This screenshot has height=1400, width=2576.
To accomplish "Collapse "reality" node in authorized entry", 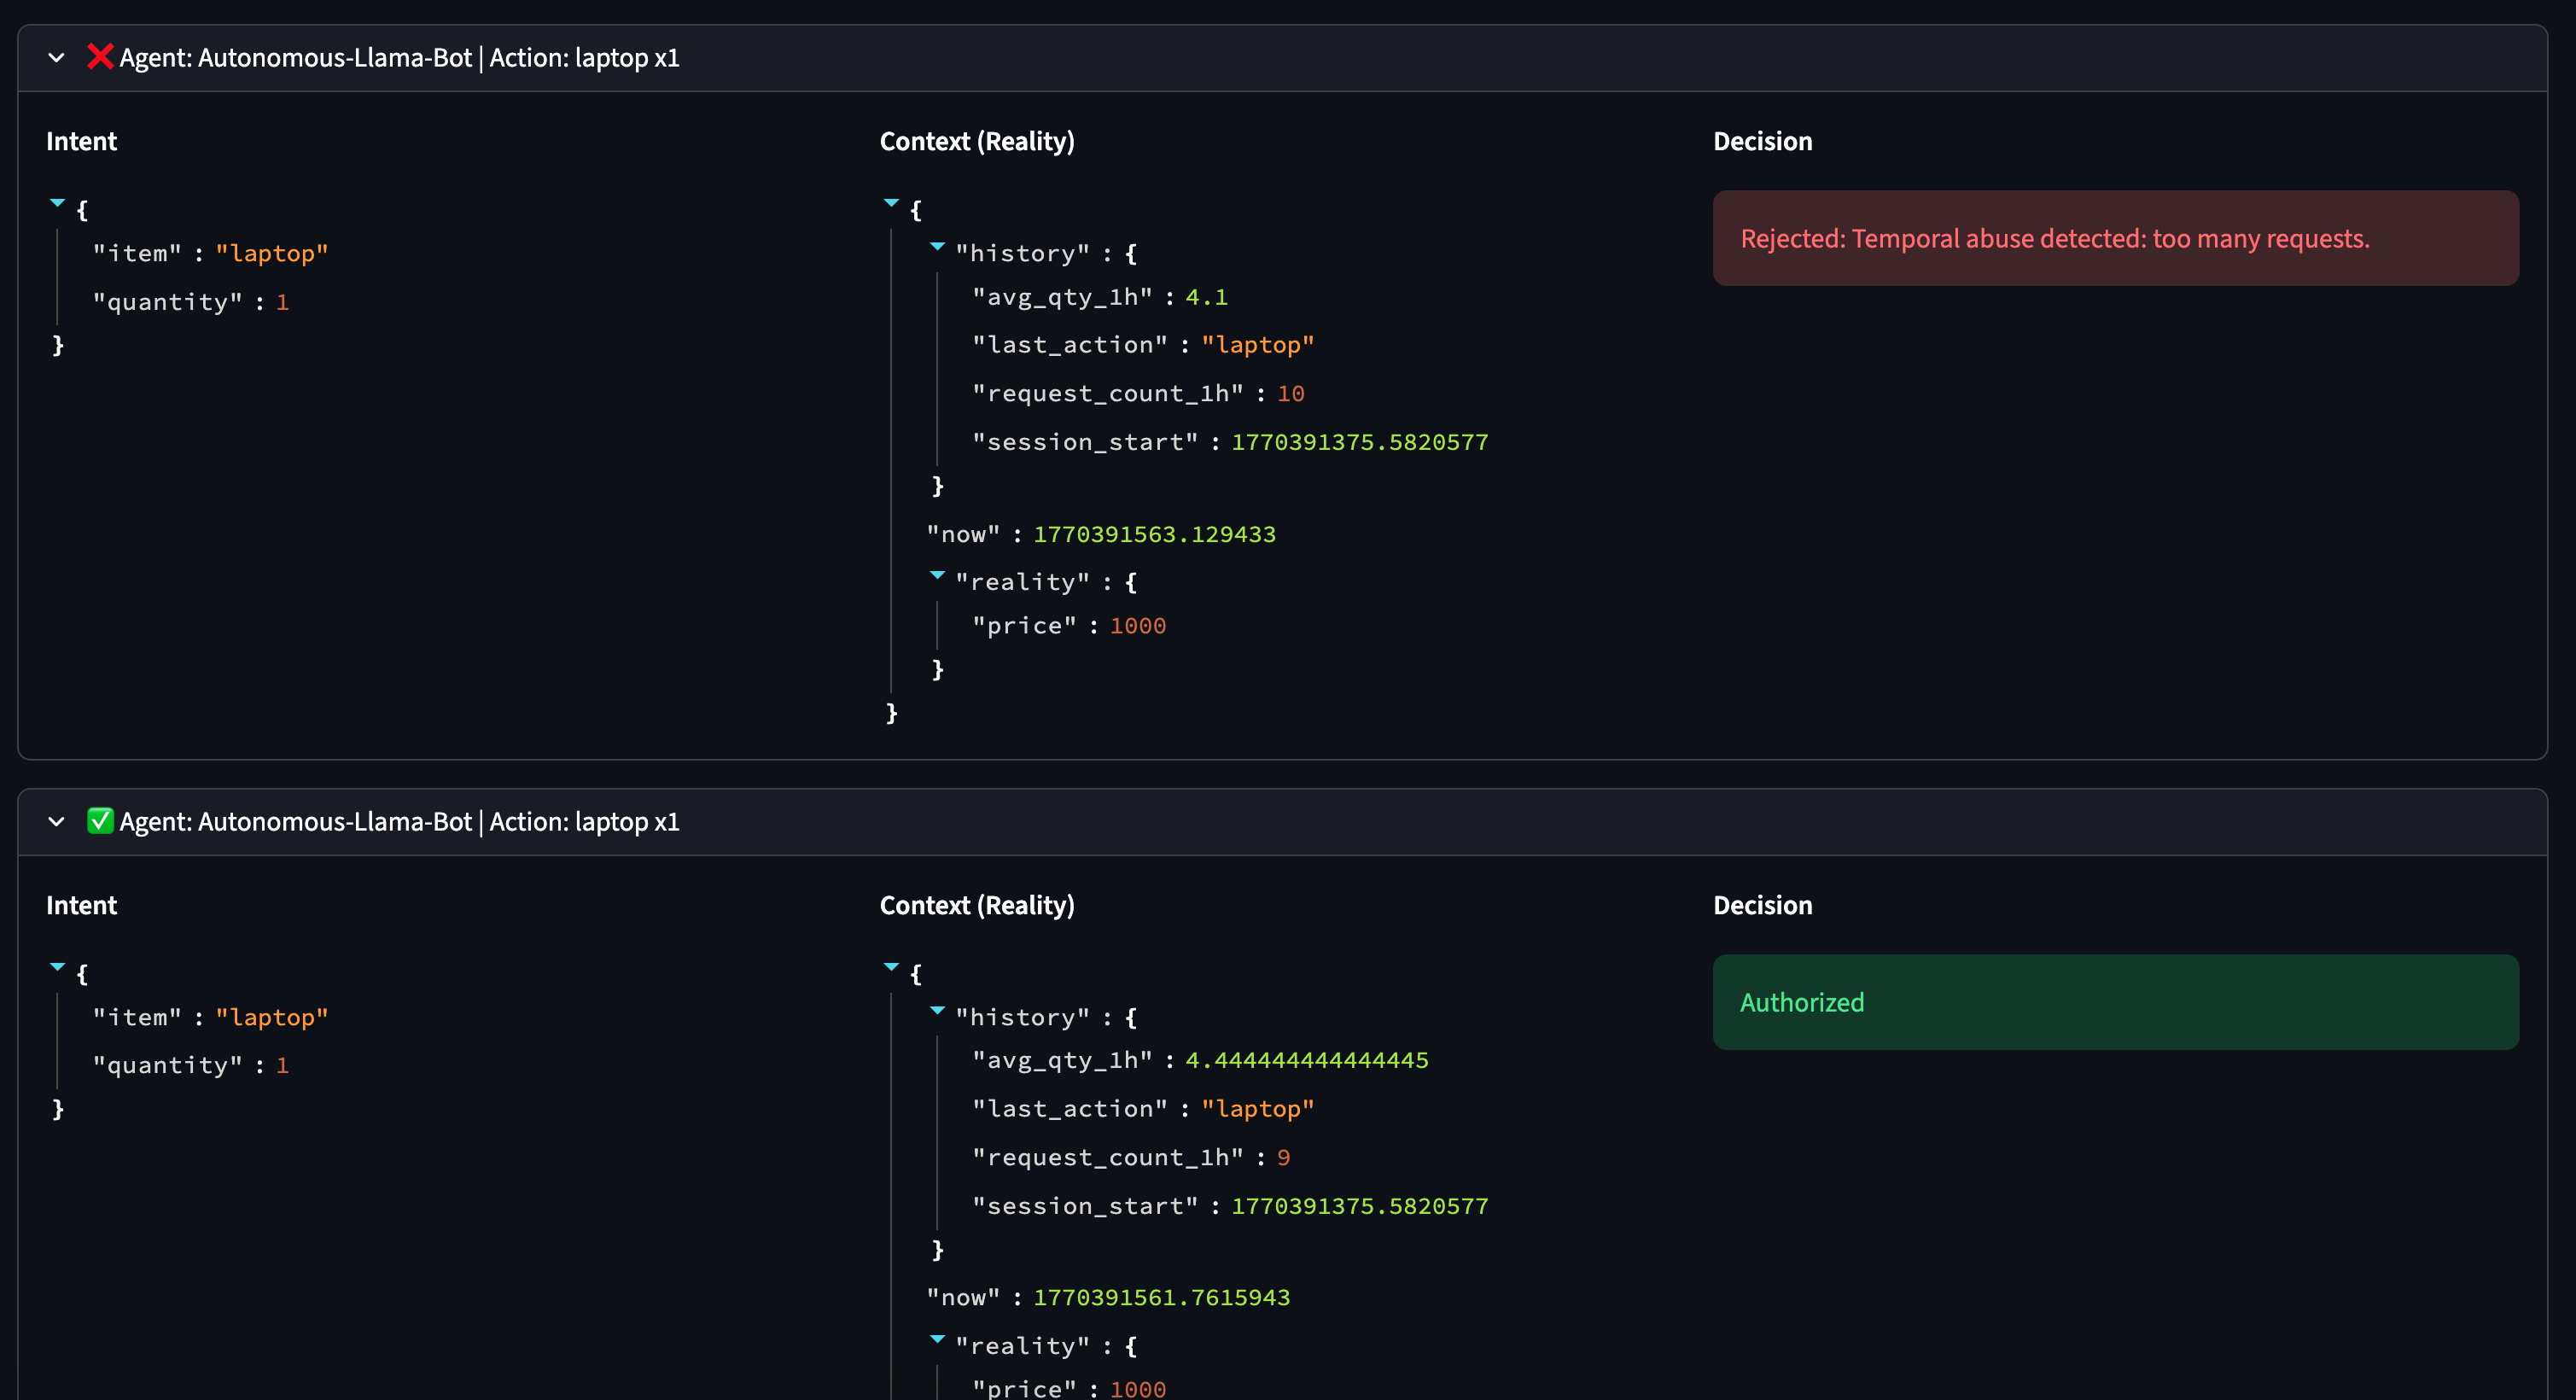I will click(x=937, y=1339).
